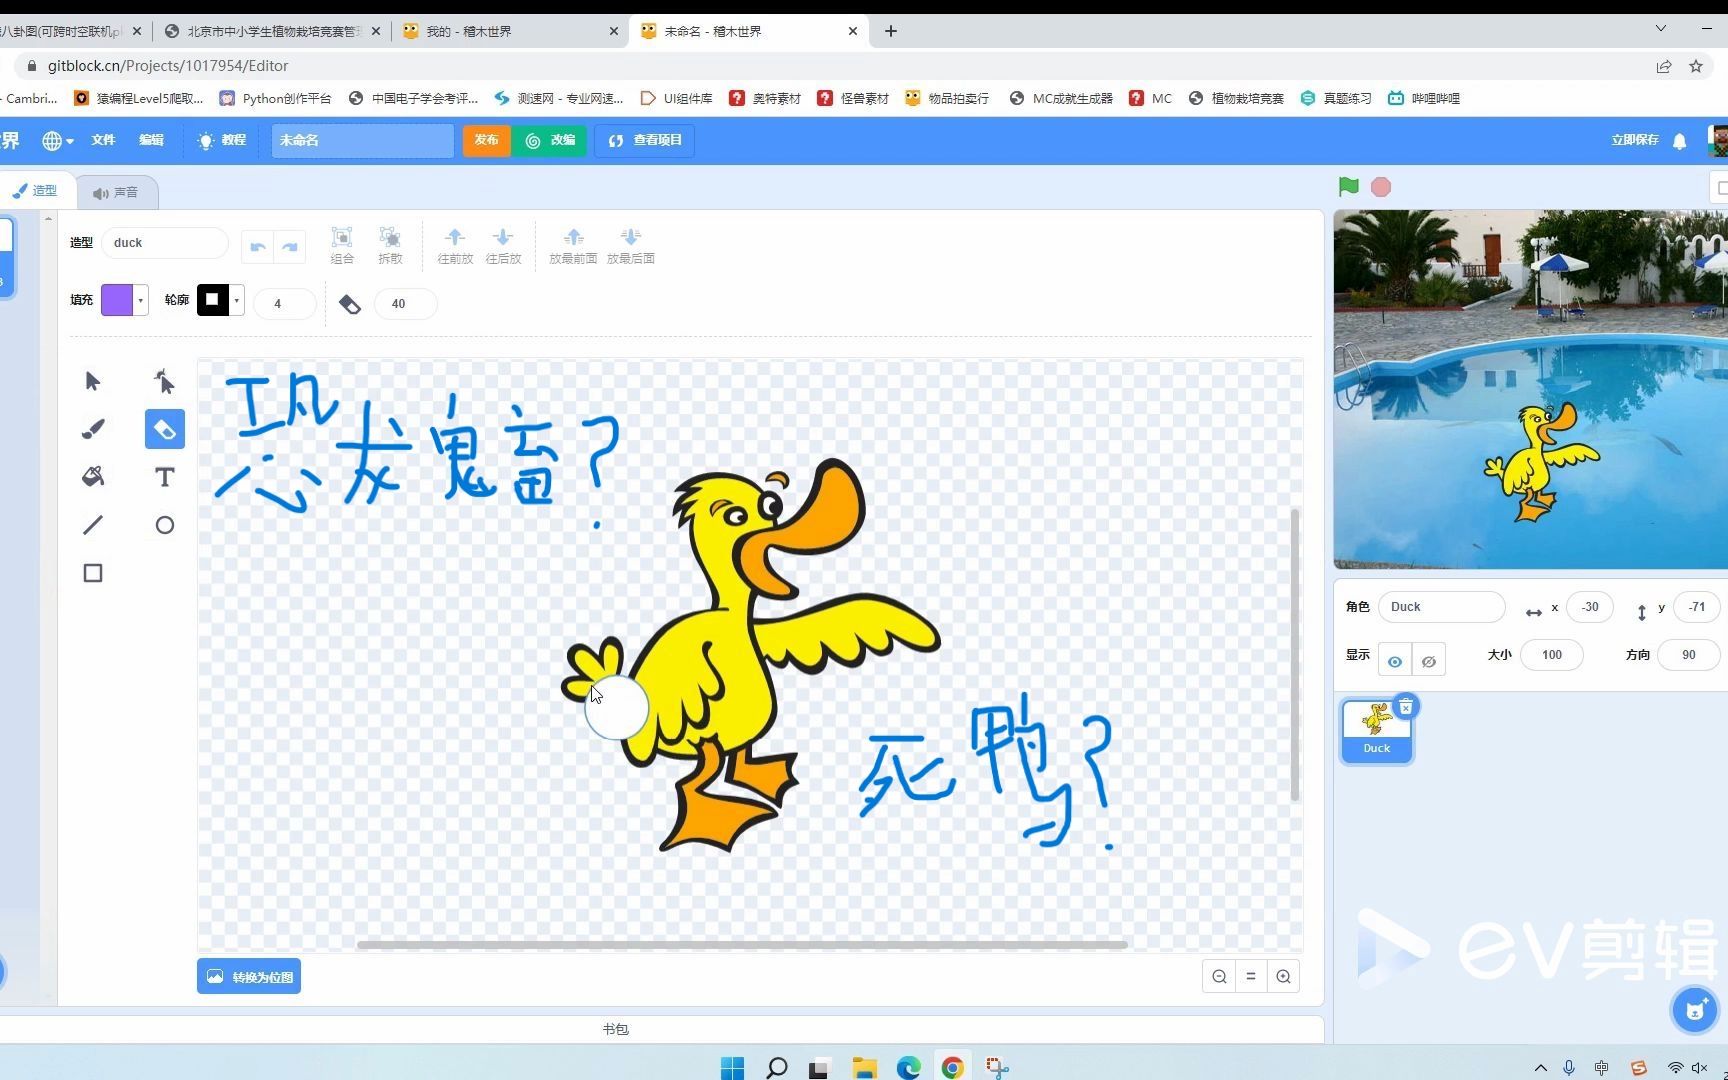Delete the Duck sprite with trash icon
This screenshot has width=1728, height=1080.
tap(1405, 707)
